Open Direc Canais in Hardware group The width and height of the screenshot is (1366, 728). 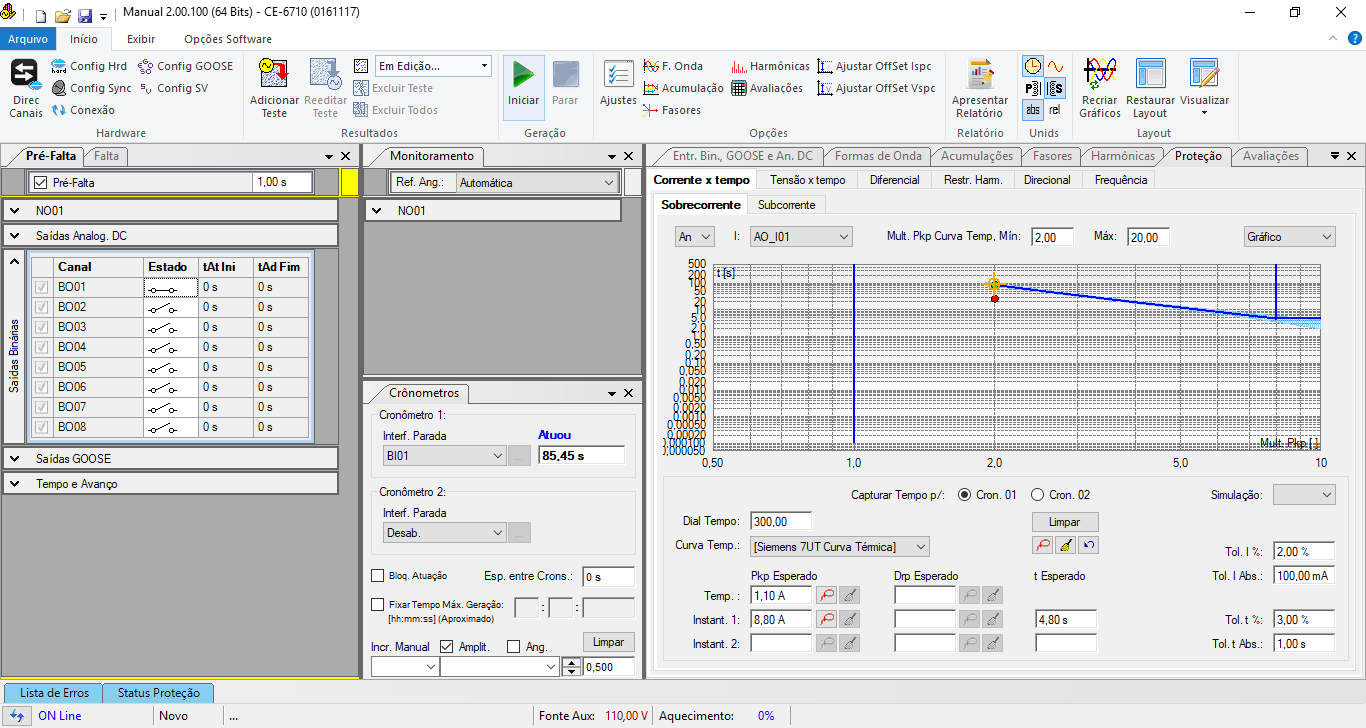click(x=26, y=88)
